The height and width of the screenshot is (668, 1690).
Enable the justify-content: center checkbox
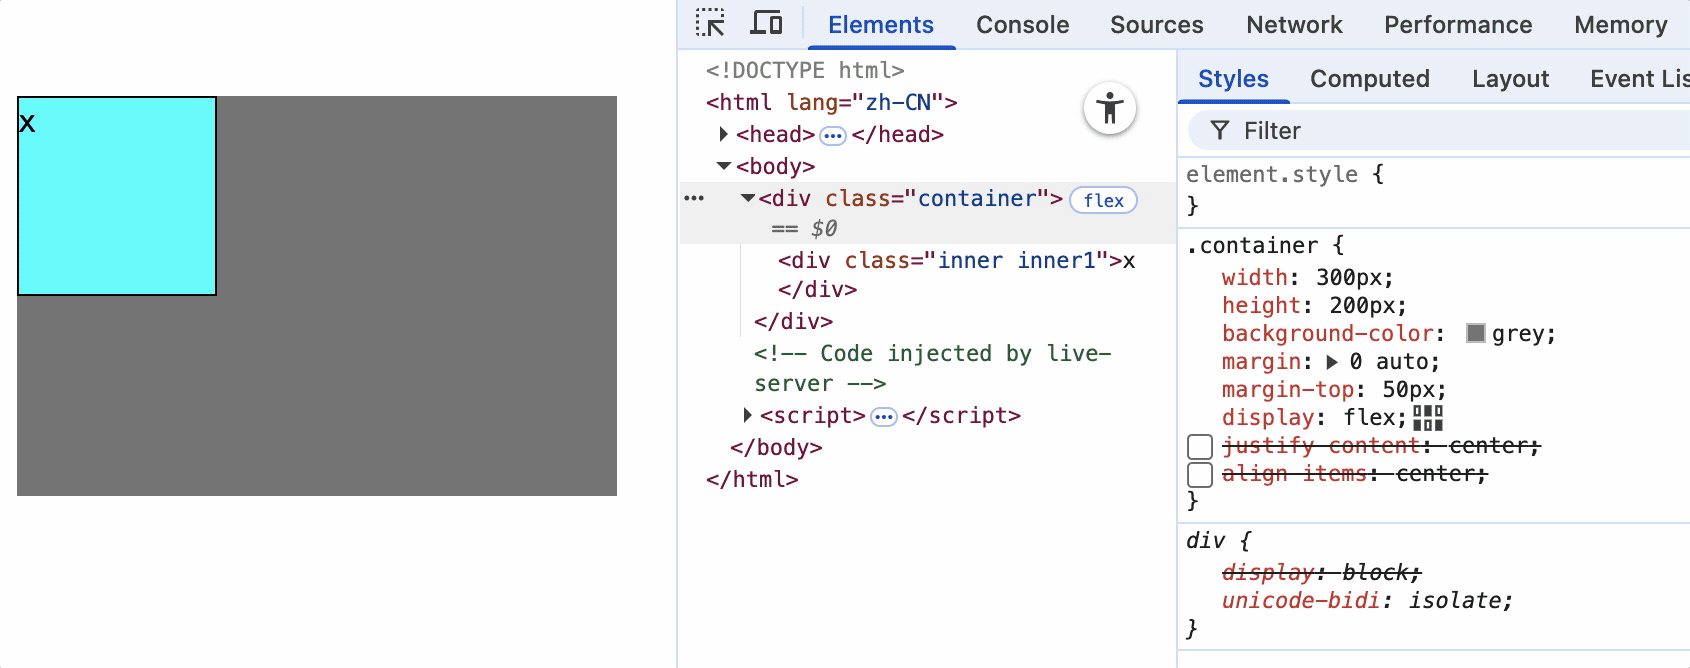click(1200, 446)
